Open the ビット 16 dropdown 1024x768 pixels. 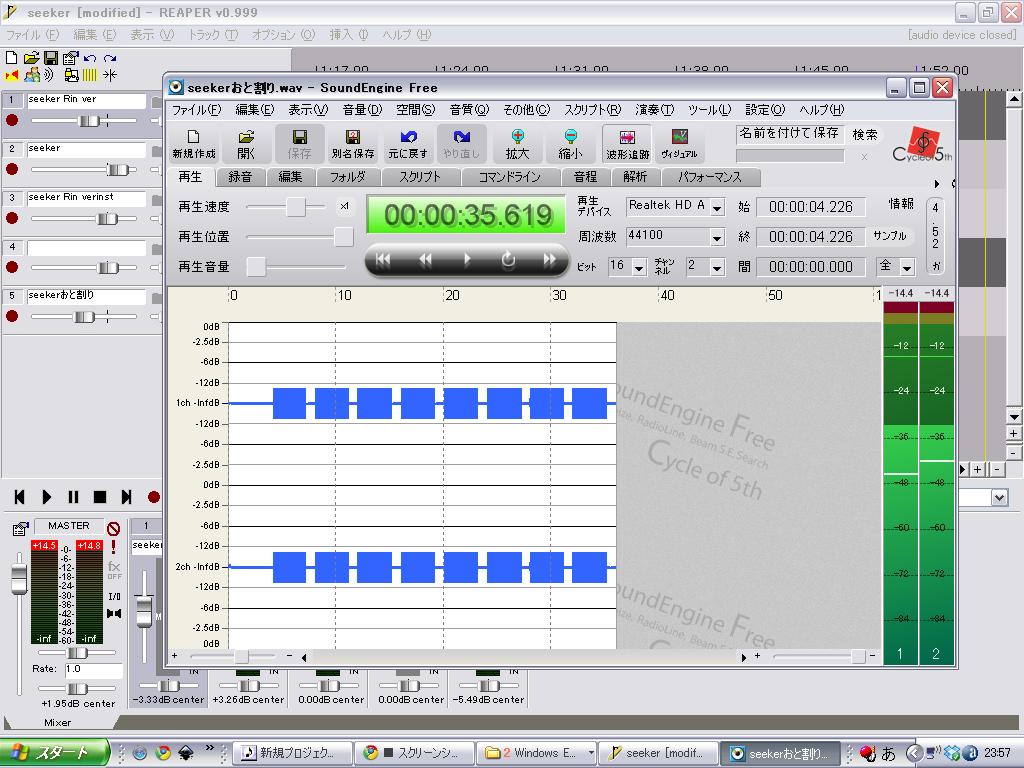(639, 267)
